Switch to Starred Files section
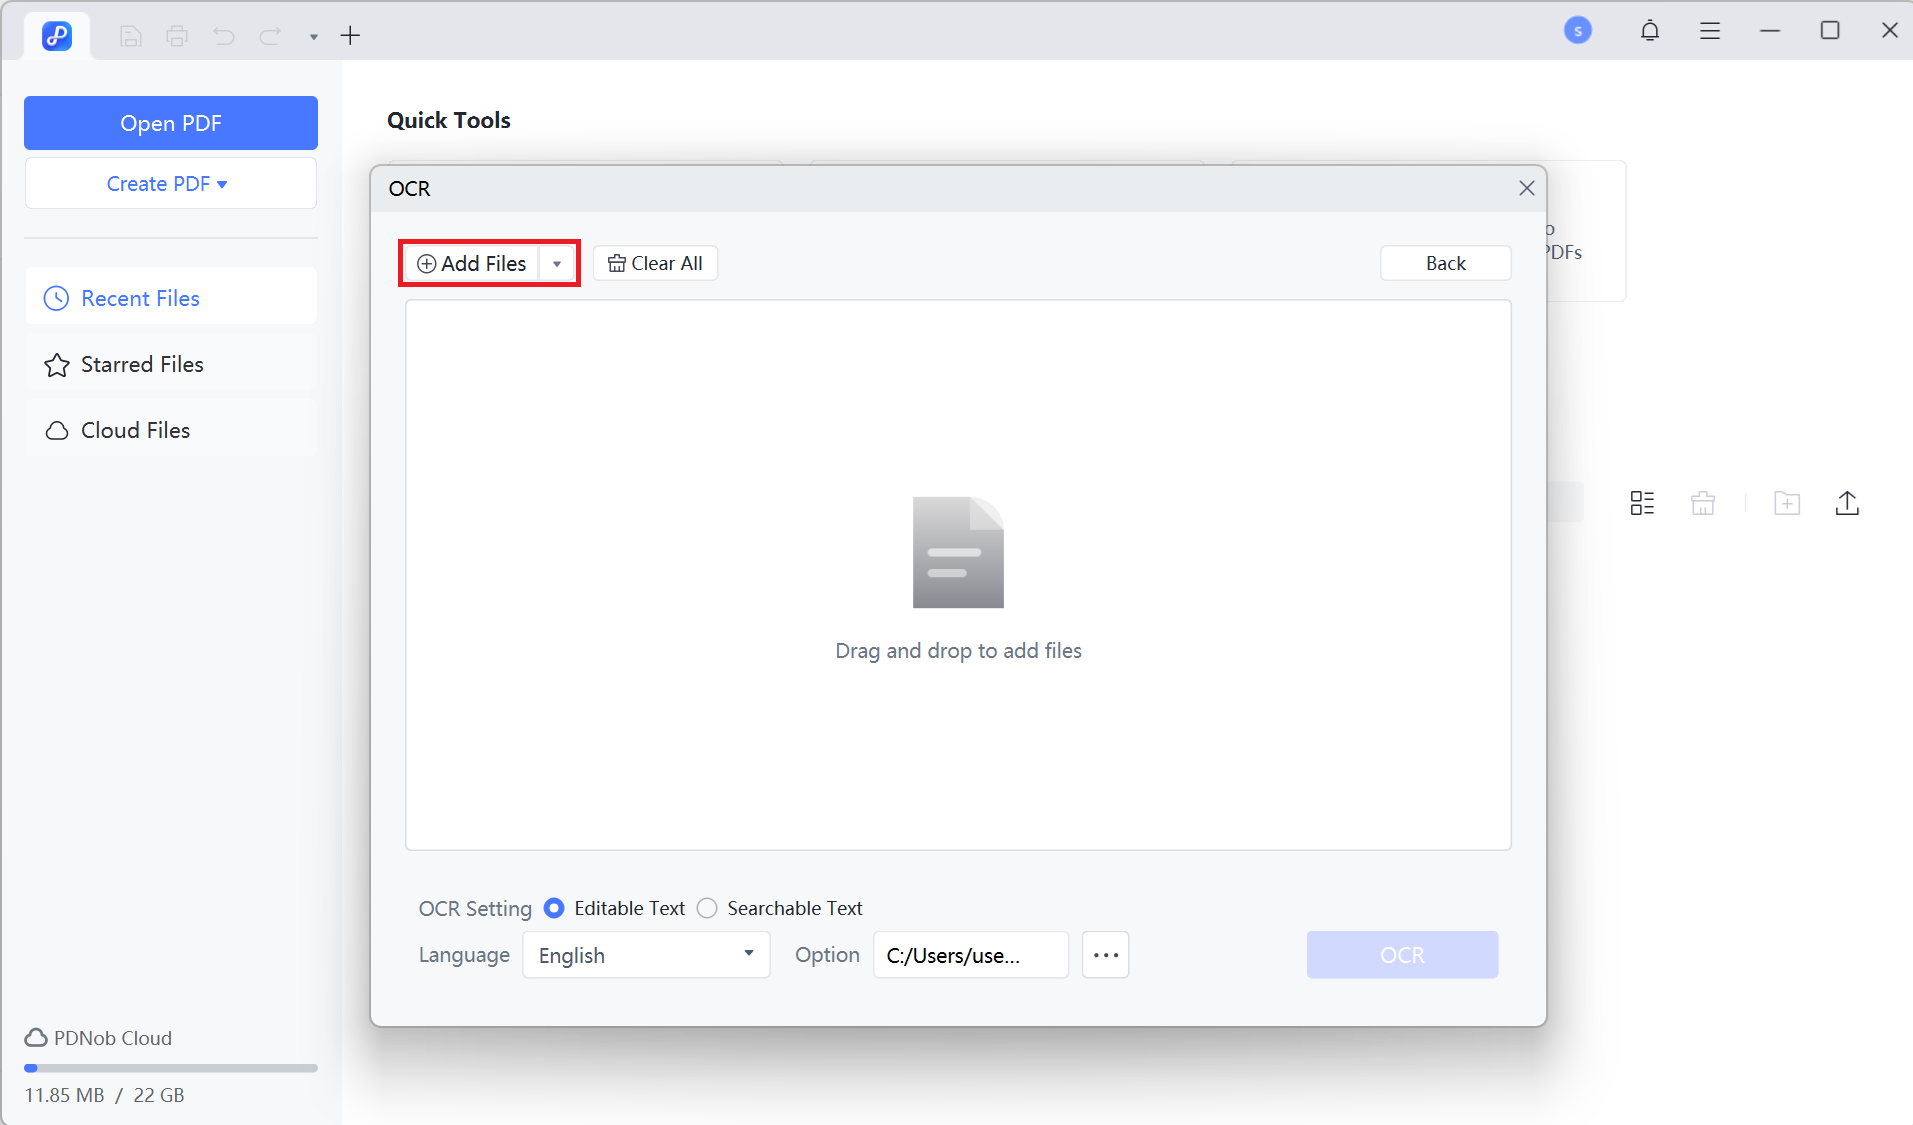The height and width of the screenshot is (1125, 1913). point(141,364)
